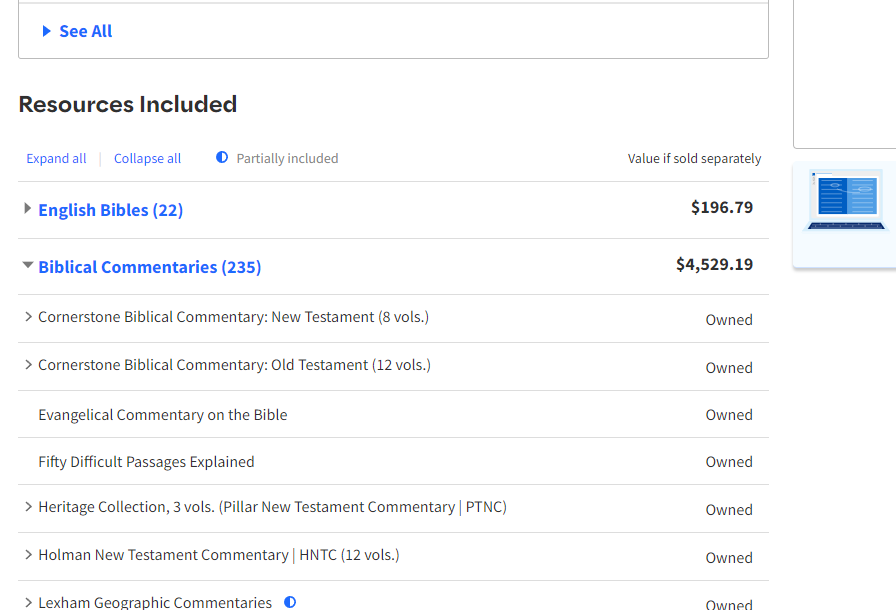Open Evangelical Commentary on the Bible
The image size is (896, 610).
coord(162,415)
